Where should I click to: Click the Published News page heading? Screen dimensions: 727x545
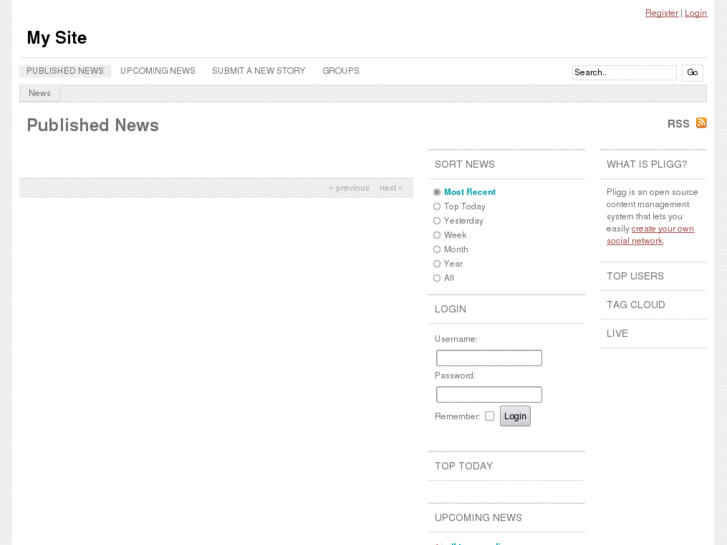tap(93, 125)
